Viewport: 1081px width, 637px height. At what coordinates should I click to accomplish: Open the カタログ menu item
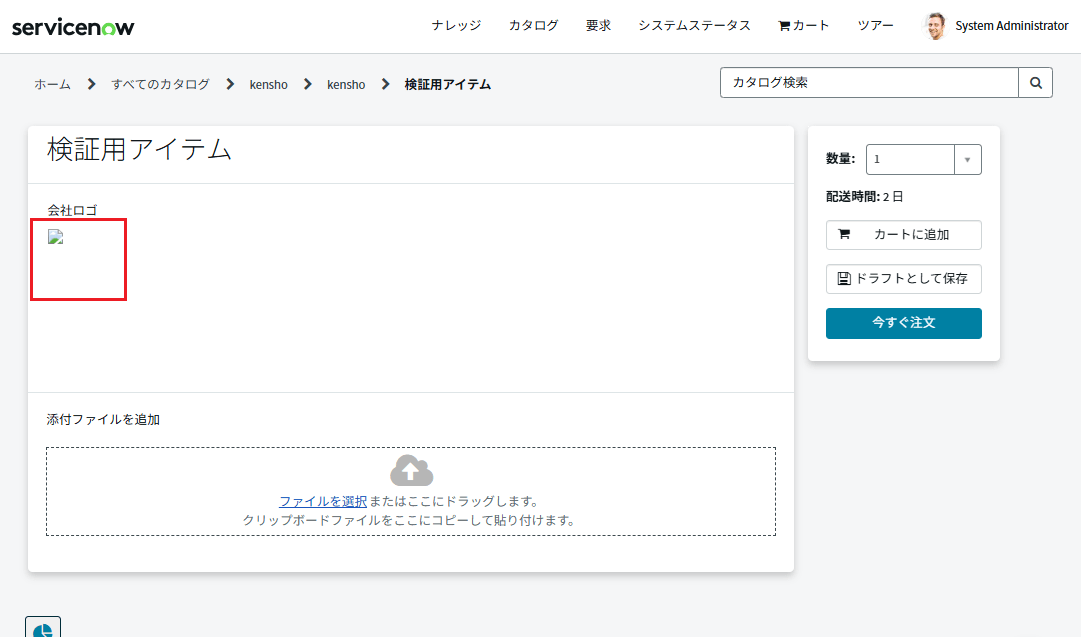click(533, 26)
